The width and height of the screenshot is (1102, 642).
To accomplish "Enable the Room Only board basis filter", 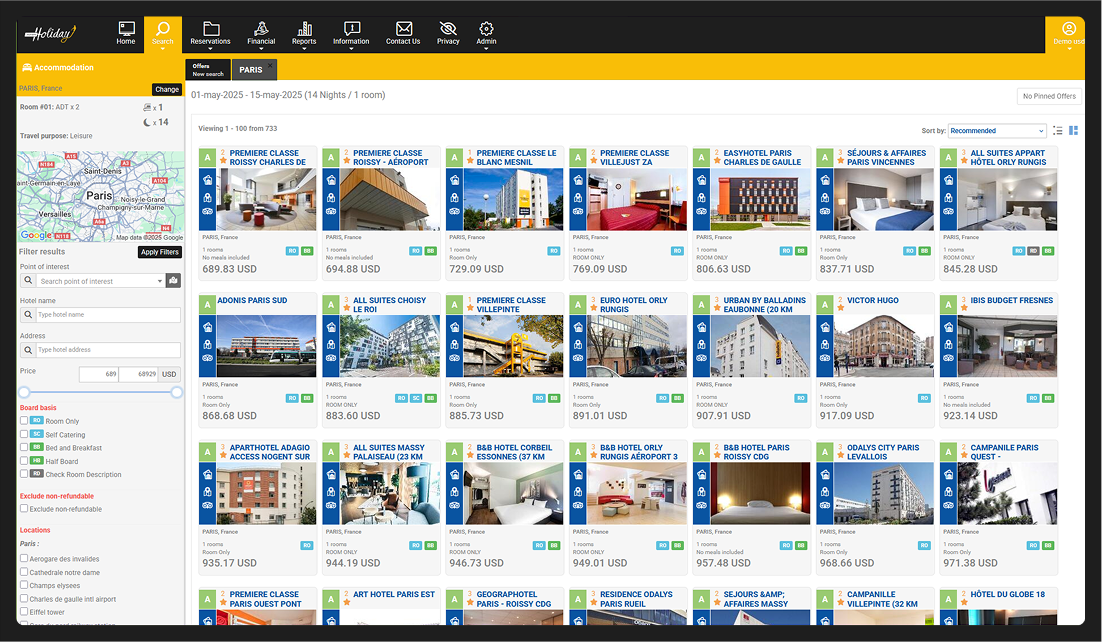I will [25, 421].
